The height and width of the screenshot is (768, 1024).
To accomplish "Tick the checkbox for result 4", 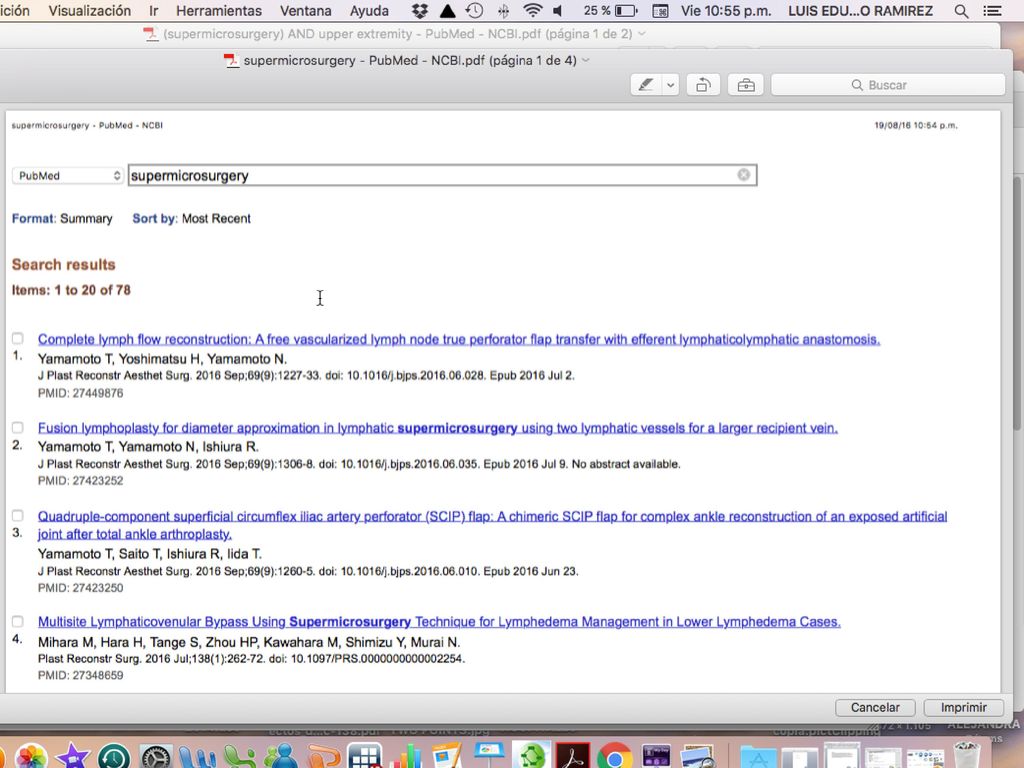I will pyautogui.click(x=18, y=622).
